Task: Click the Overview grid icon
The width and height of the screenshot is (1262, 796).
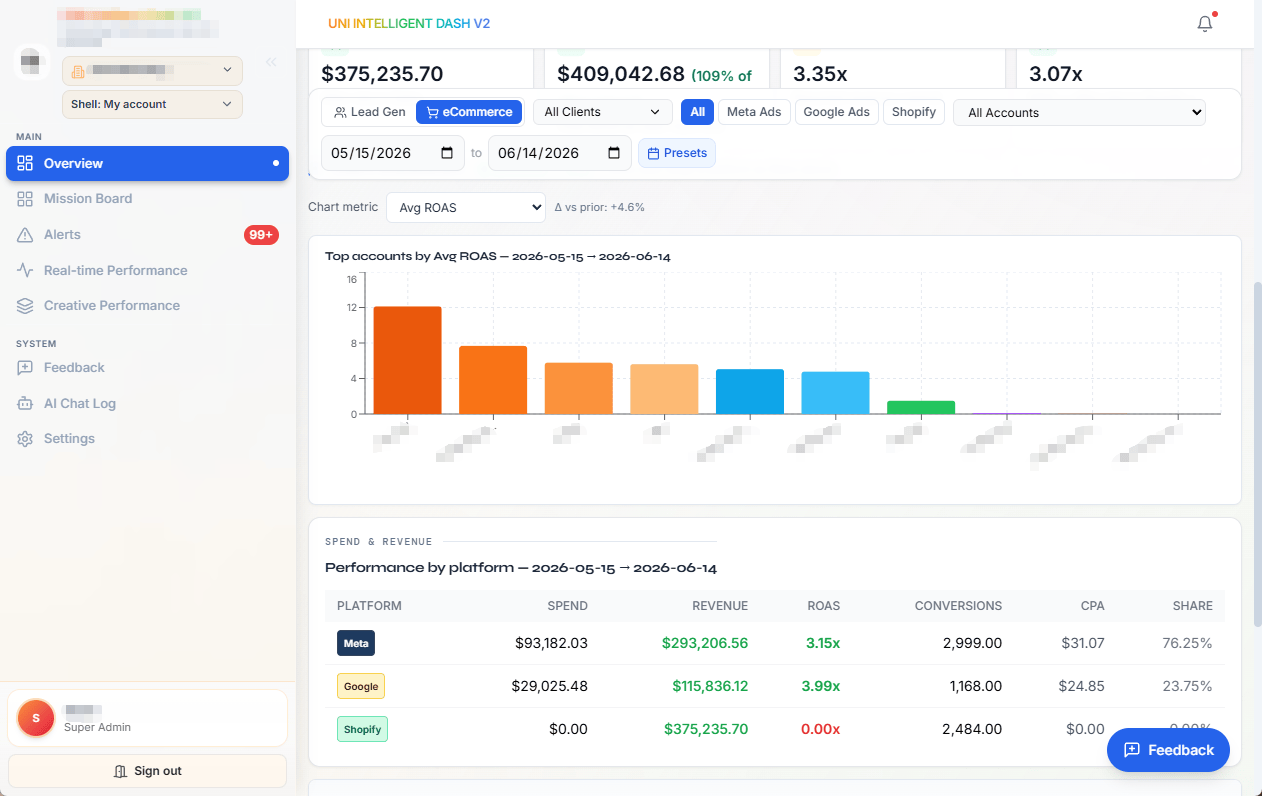Action: (x=25, y=163)
